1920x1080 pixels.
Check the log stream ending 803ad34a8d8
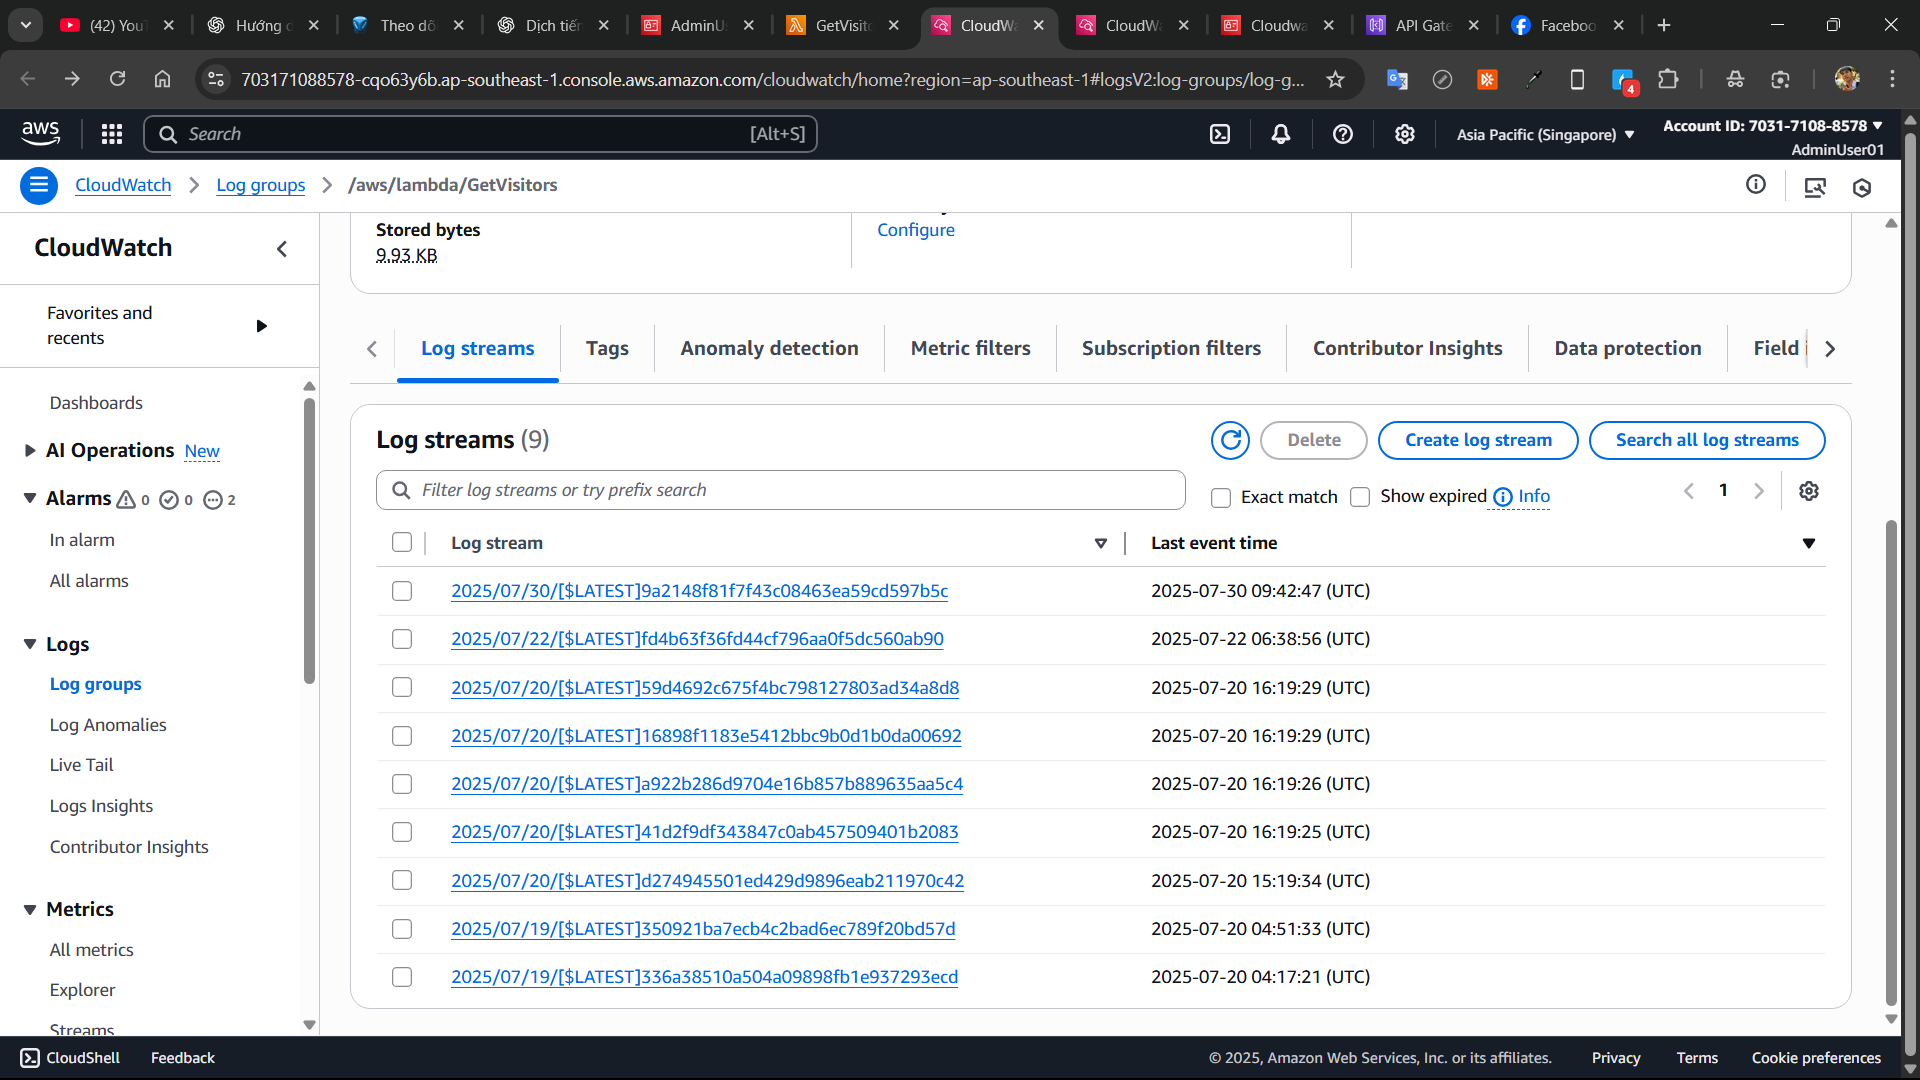click(x=402, y=687)
